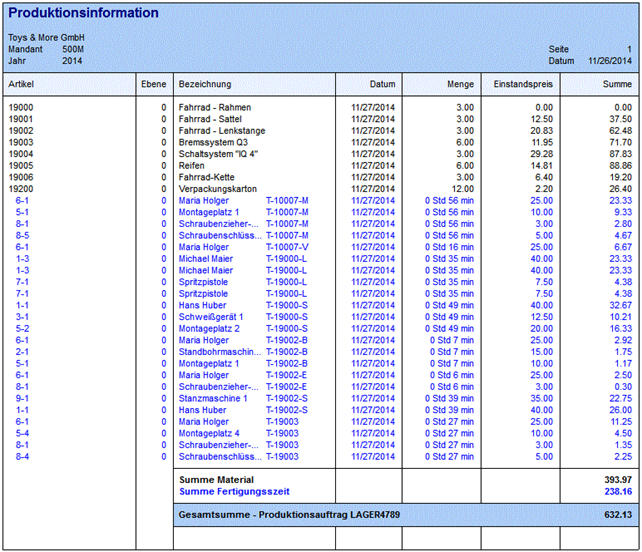Click the Menge column header

pos(461,84)
